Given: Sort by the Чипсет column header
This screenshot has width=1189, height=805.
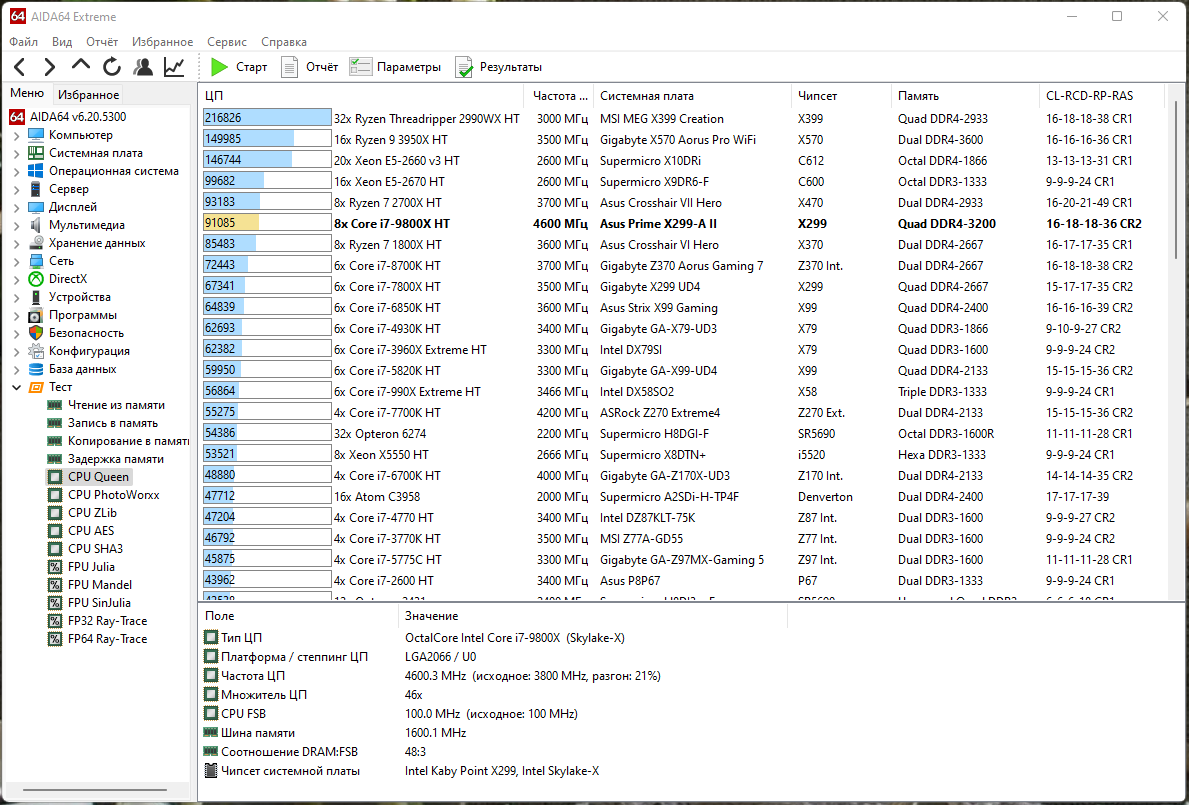Looking at the screenshot, I should (841, 96).
